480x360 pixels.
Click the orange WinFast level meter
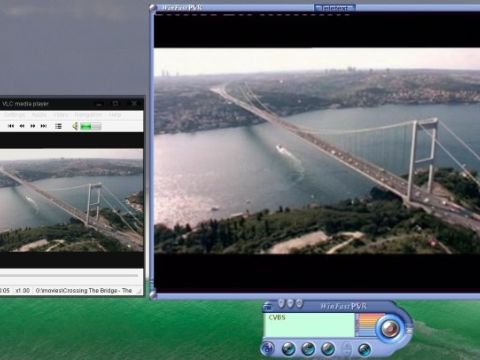point(368,325)
